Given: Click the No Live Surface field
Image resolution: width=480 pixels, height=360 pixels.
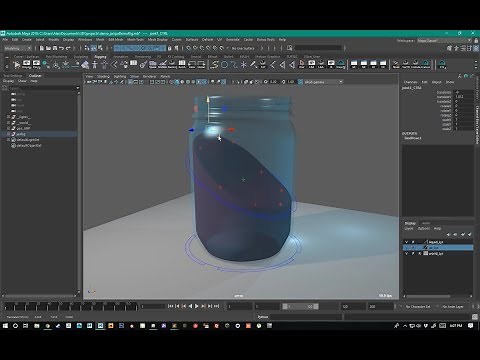Looking at the screenshot, I should pyautogui.click(x=243, y=48).
